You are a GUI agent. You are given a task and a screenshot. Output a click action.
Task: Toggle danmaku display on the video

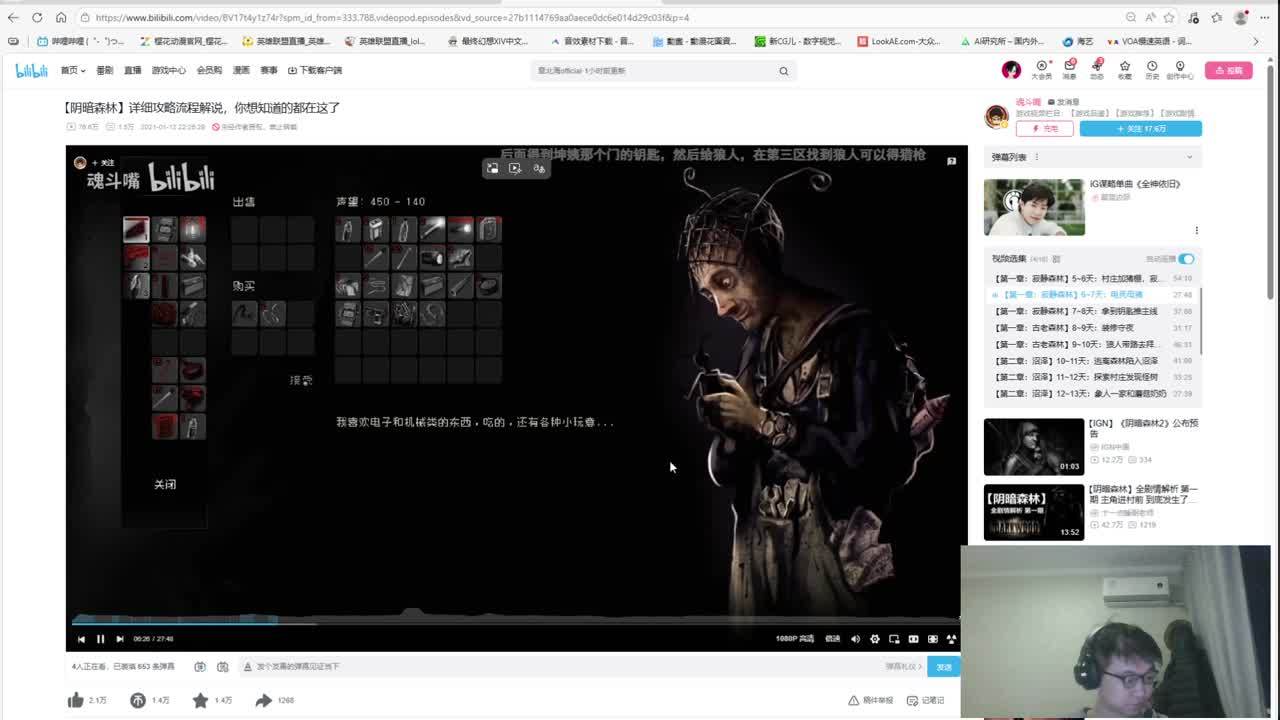click(x=200, y=666)
